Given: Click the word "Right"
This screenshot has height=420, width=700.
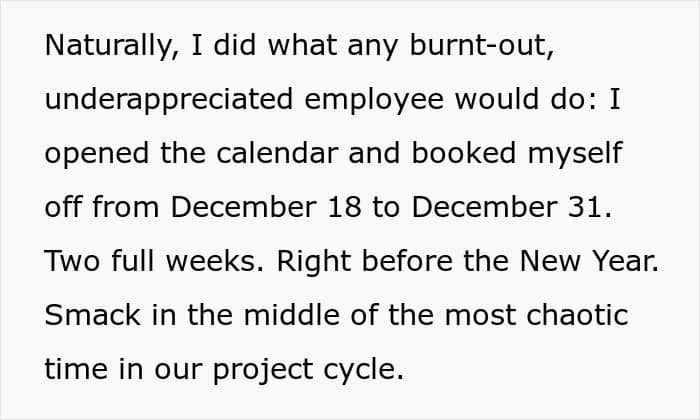Looking at the screenshot, I should coord(313,262).
